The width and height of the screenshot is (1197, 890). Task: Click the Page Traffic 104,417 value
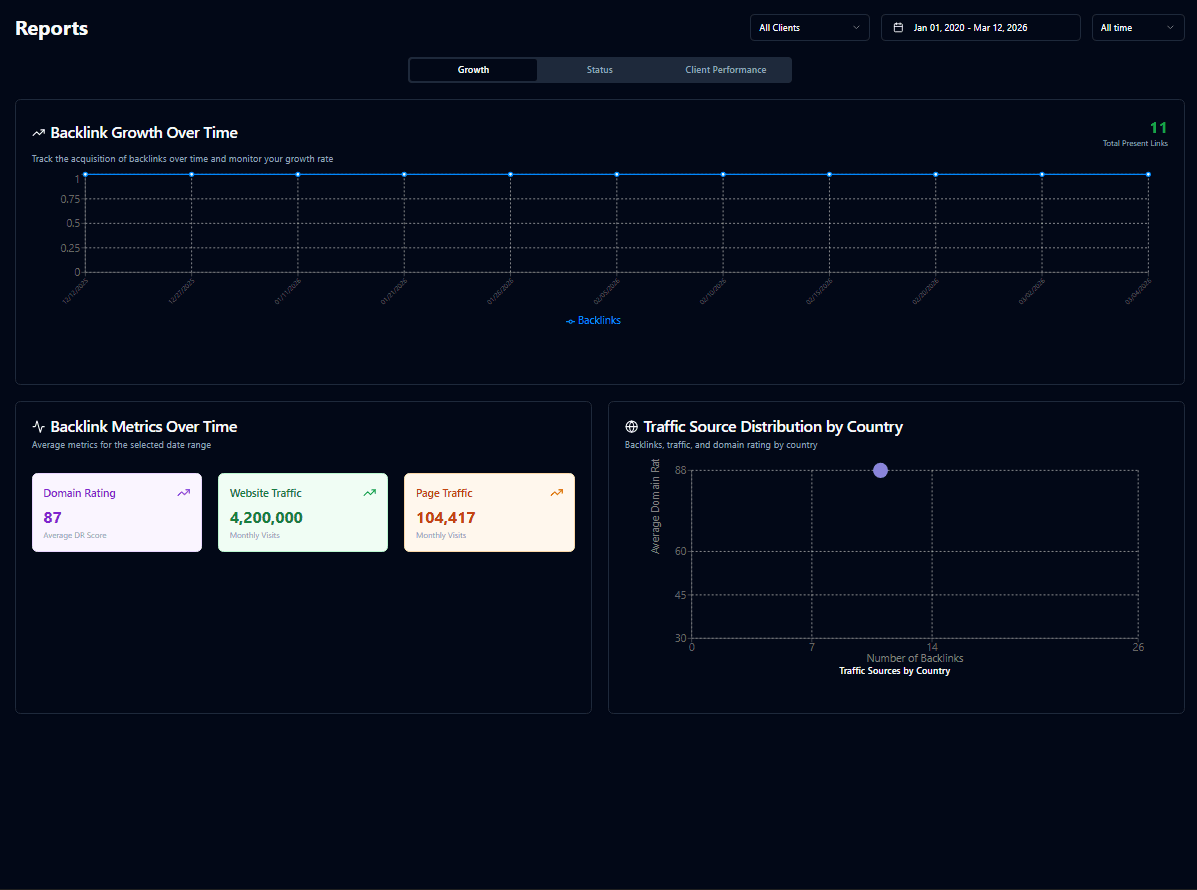click(x=446, y=518)
